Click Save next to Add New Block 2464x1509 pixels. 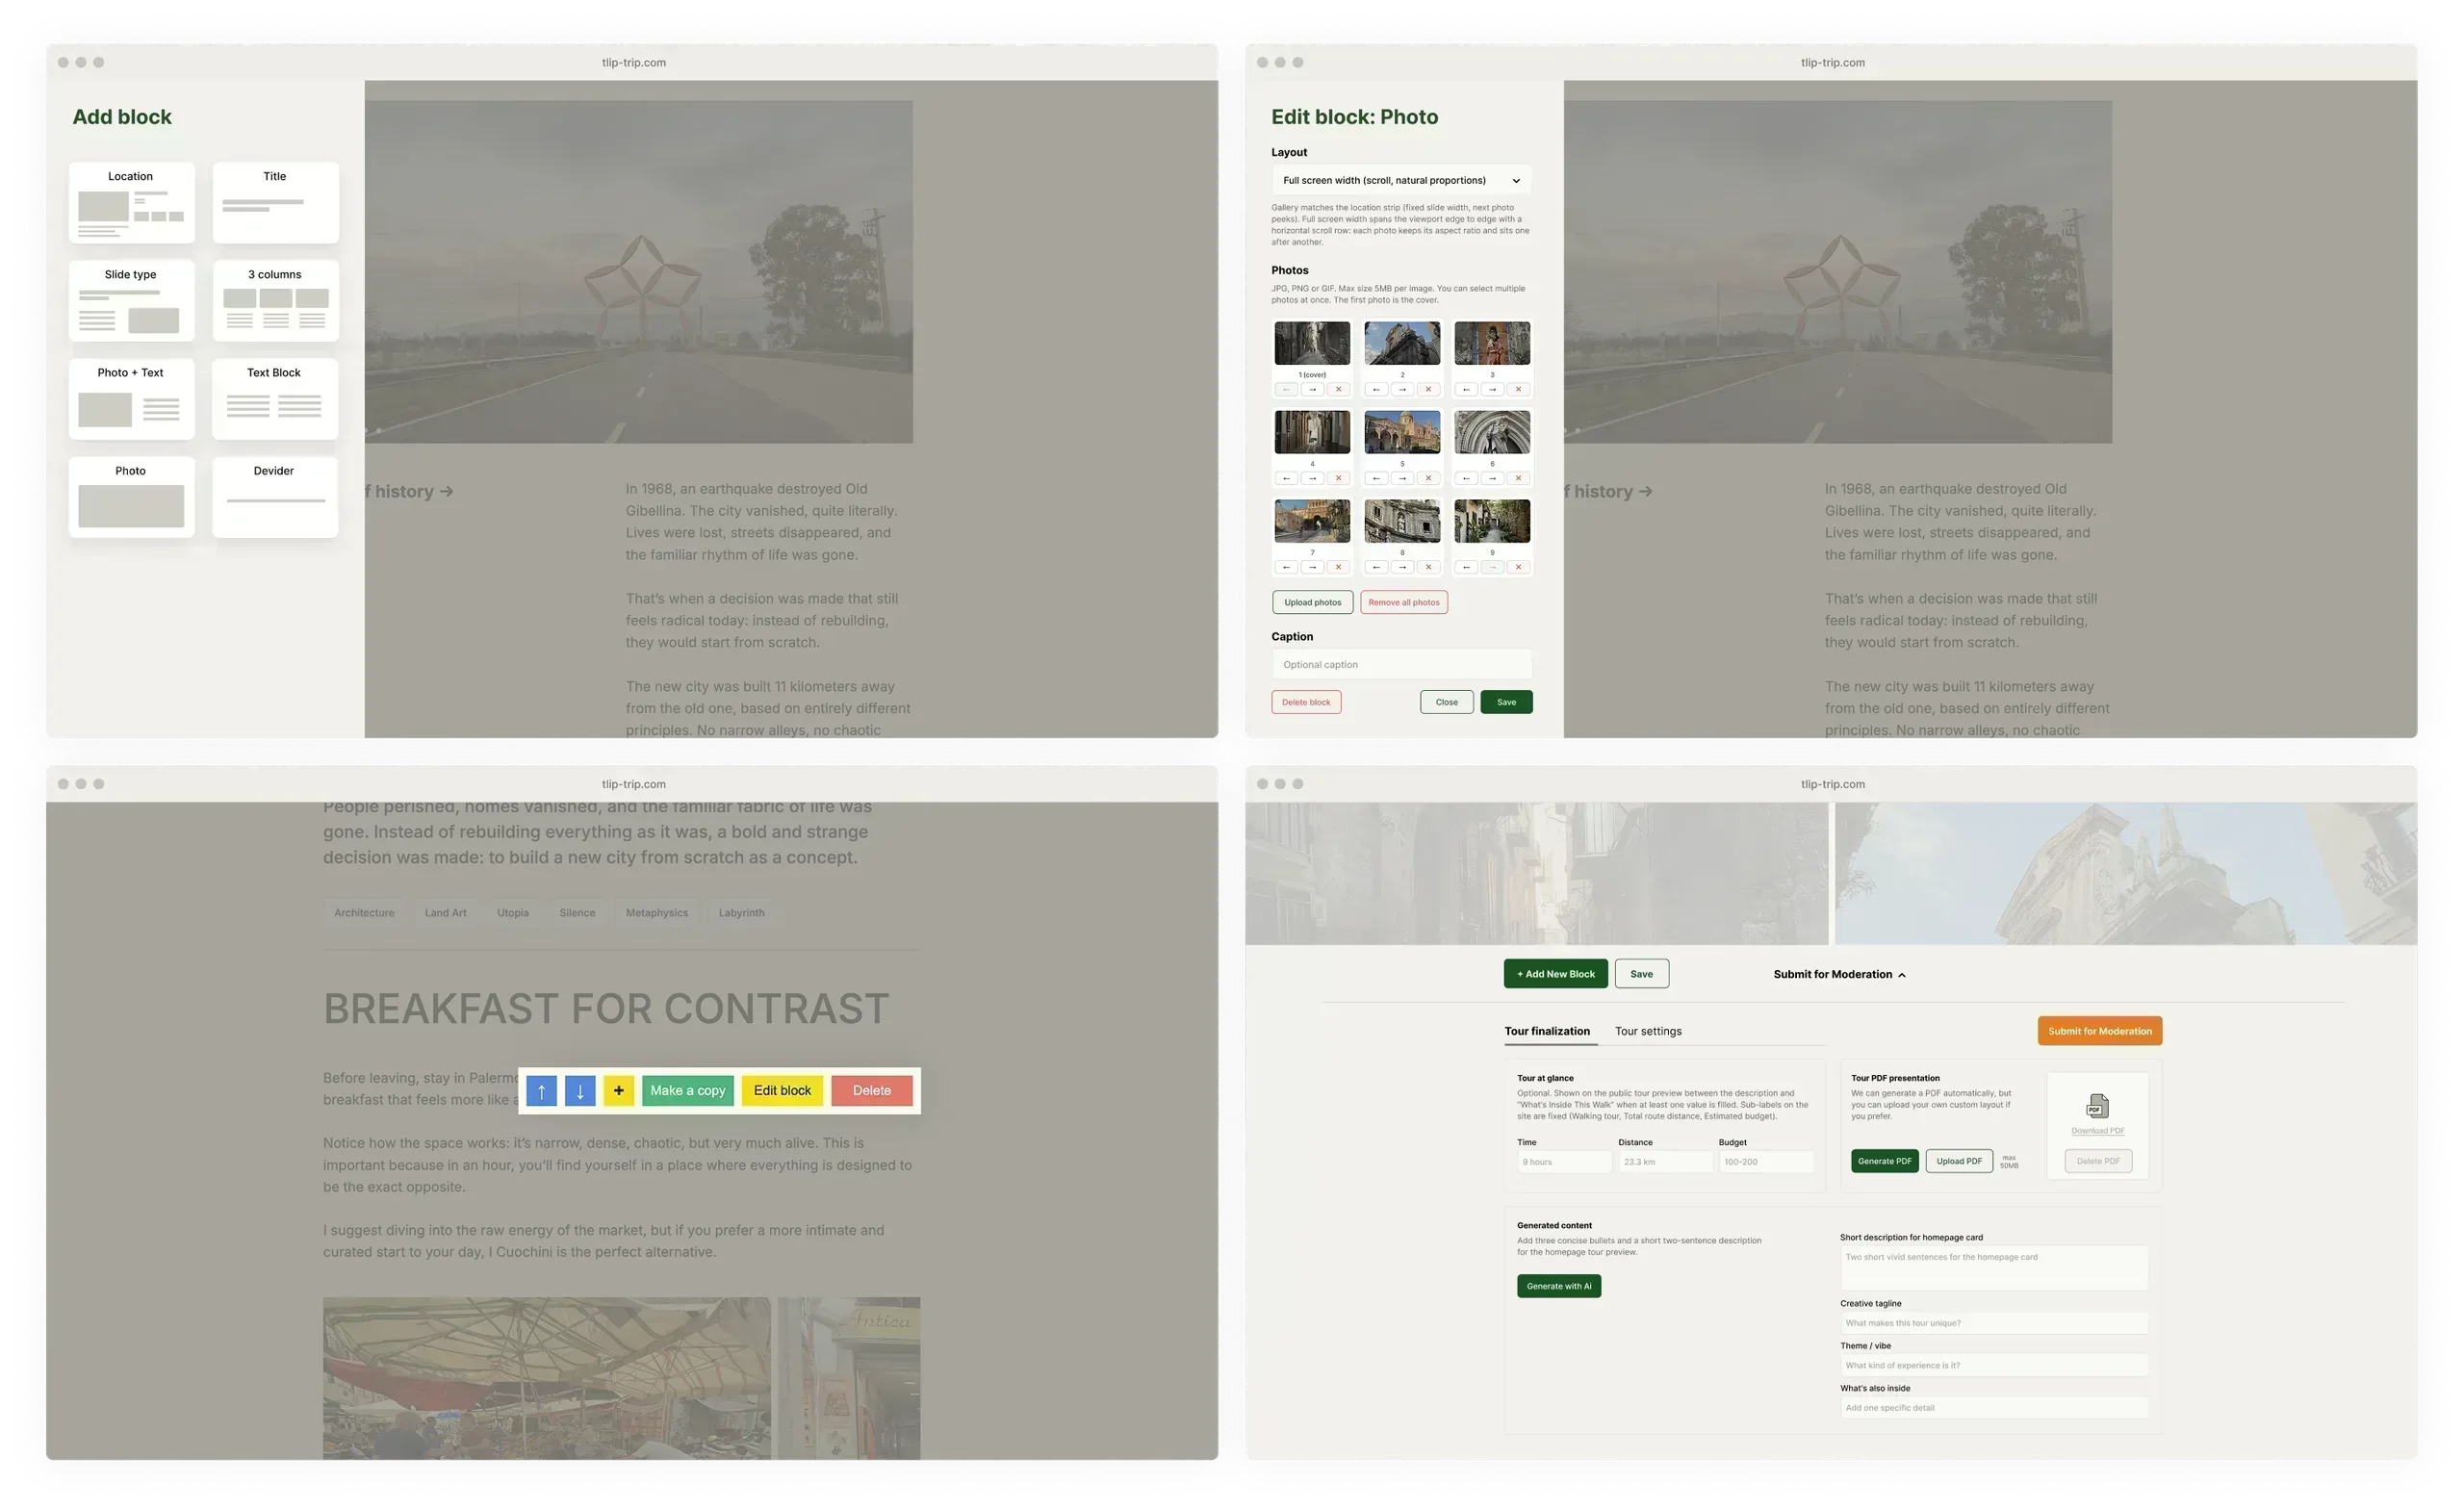tap(1641, 974)
